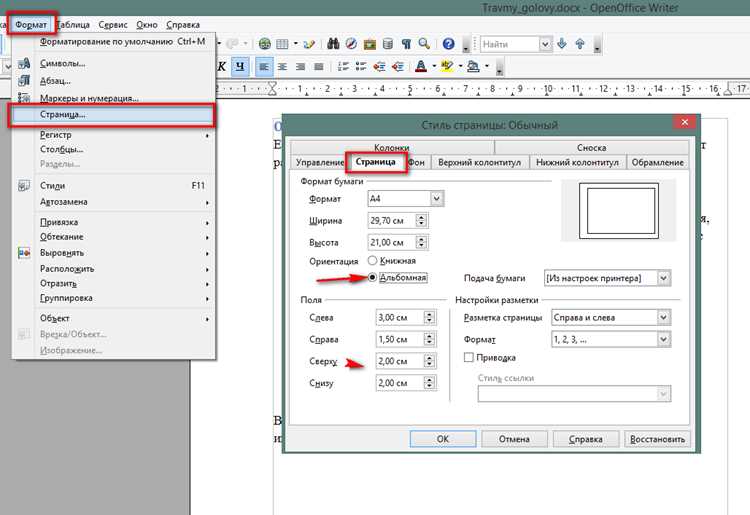Switch to the Сноска tab

(592, 147)
